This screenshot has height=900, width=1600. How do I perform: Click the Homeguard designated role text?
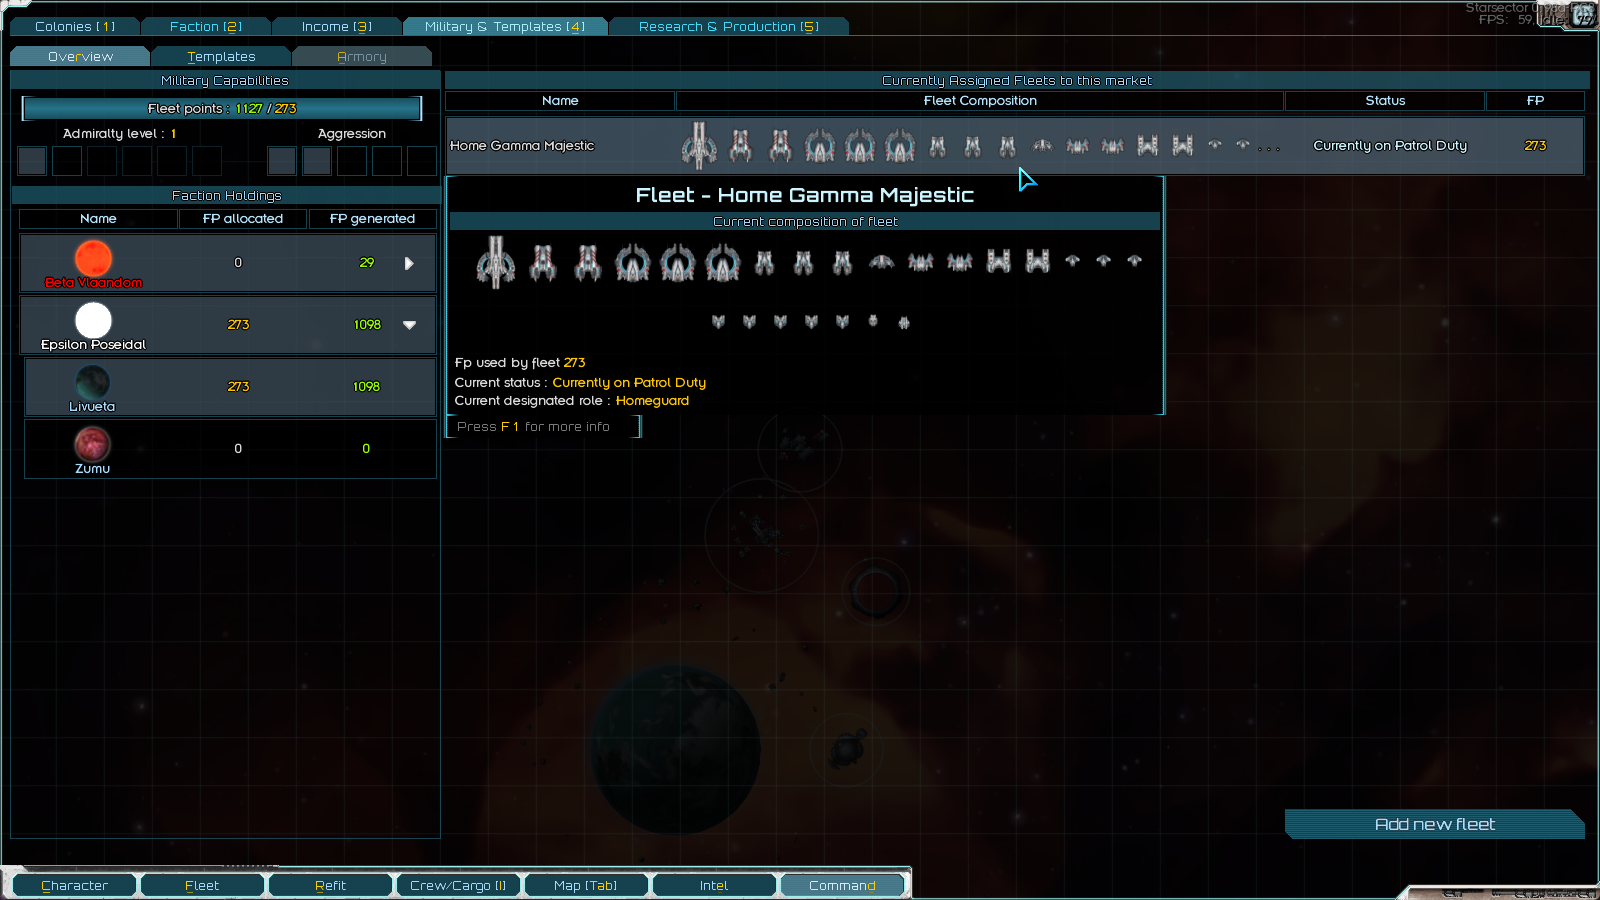652,401
